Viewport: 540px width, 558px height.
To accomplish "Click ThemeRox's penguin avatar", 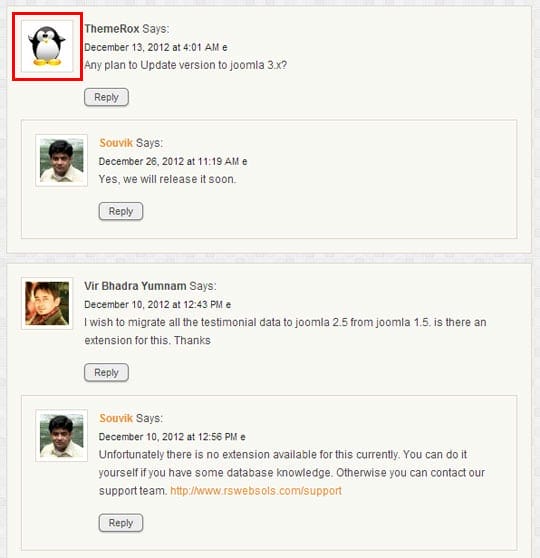I will (x=47, y=46).
